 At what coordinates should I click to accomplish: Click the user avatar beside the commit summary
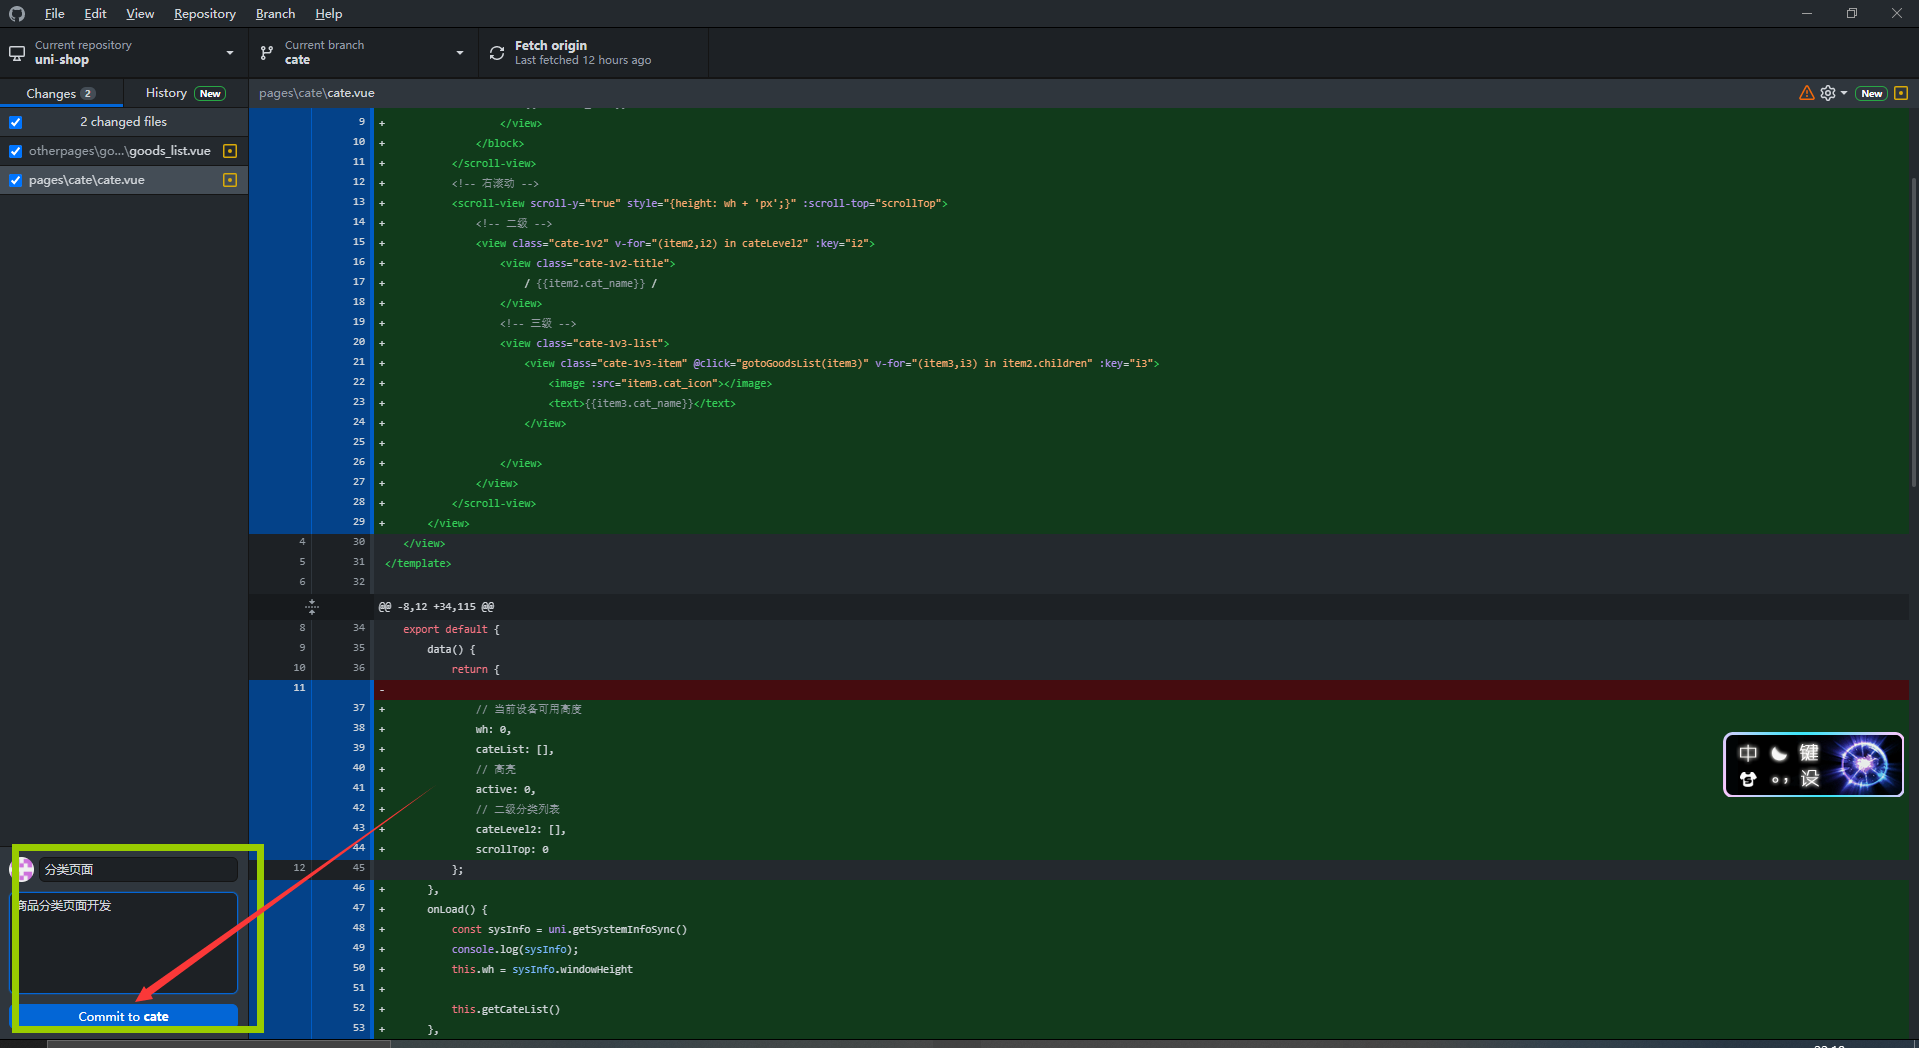click(x=22, y=870)
